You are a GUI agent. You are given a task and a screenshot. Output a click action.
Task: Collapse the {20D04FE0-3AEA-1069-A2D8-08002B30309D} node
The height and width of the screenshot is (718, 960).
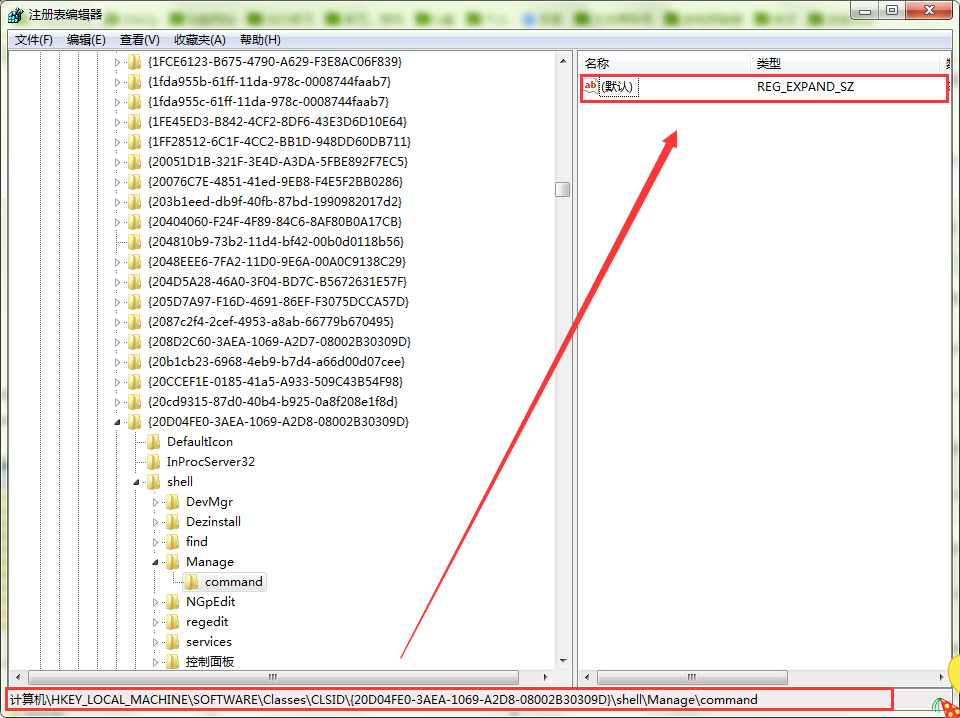click(118, 422)
